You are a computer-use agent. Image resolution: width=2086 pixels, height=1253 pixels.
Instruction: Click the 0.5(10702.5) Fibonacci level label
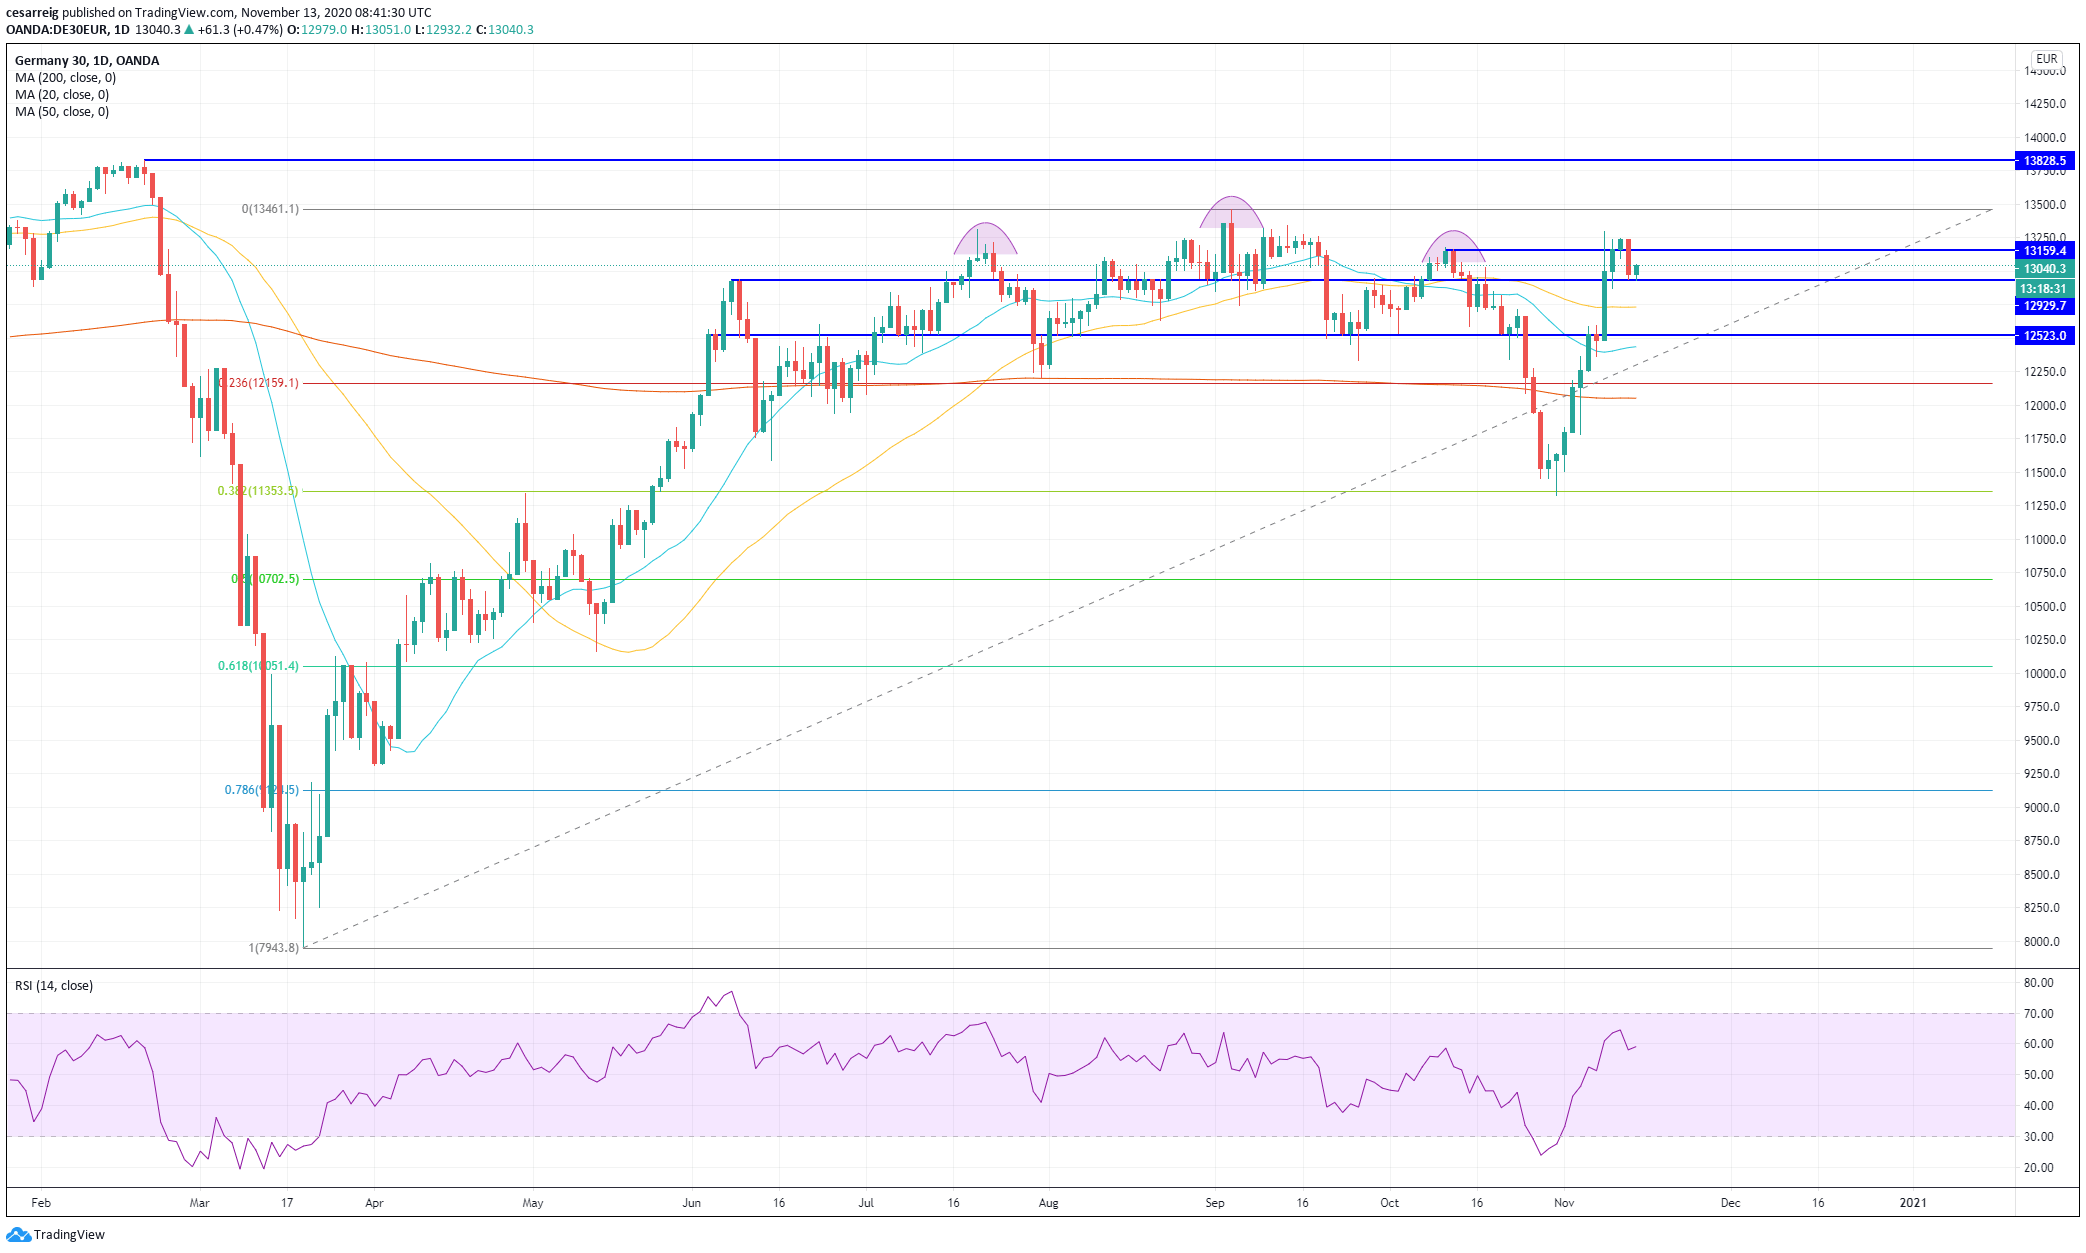(265, 579)
